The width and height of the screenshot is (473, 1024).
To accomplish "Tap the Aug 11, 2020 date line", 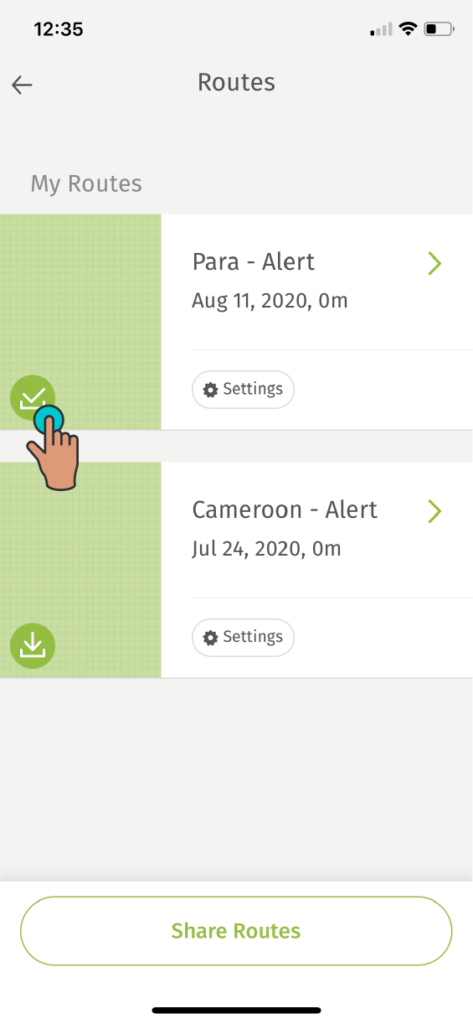I will point(270,301).
